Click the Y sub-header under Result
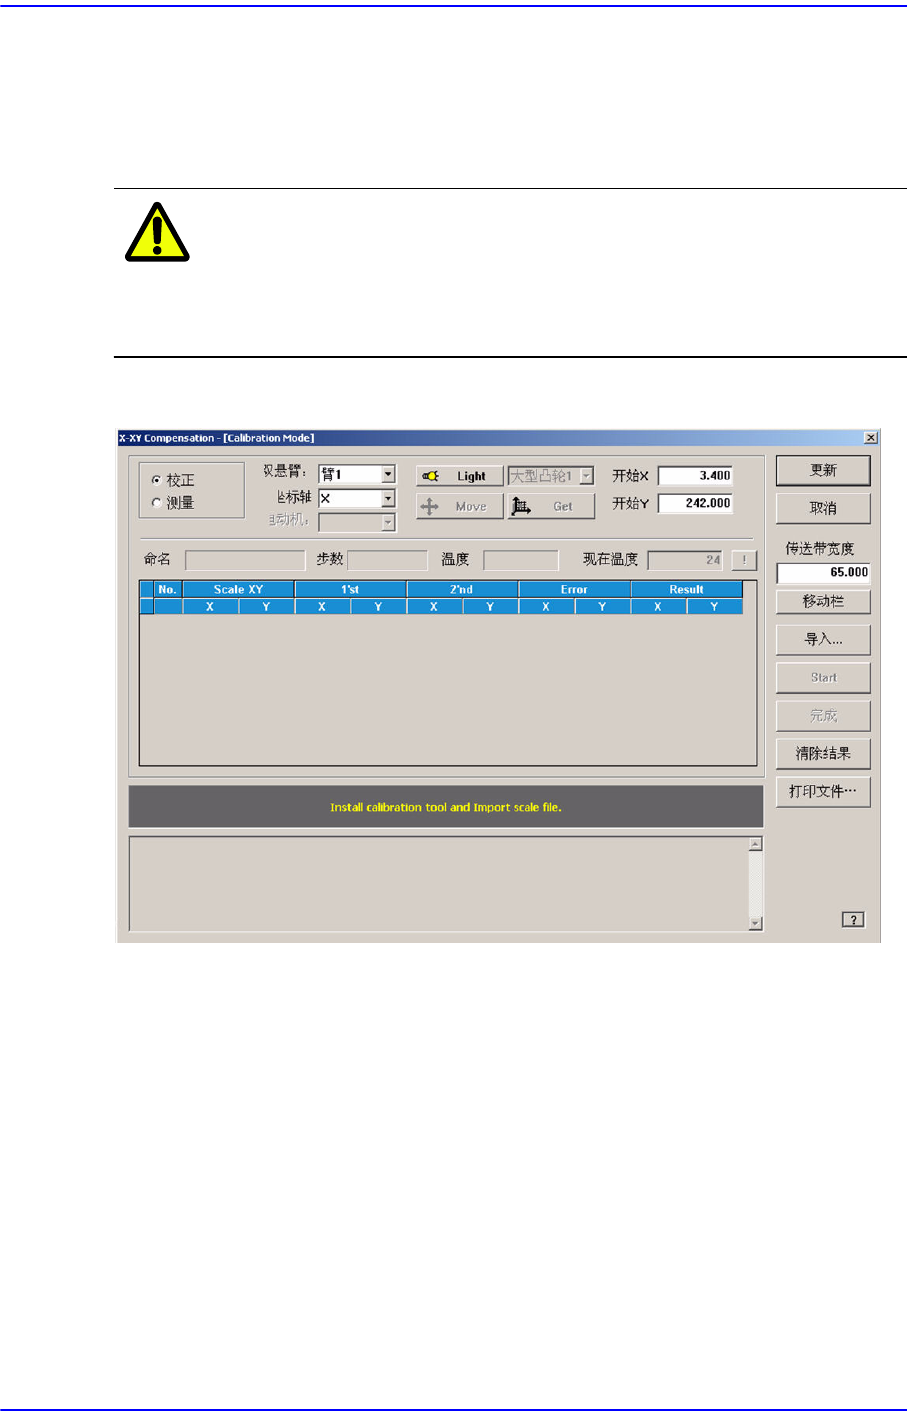The height and width of the screenshot is (1421, 907). tap(714, 606)
